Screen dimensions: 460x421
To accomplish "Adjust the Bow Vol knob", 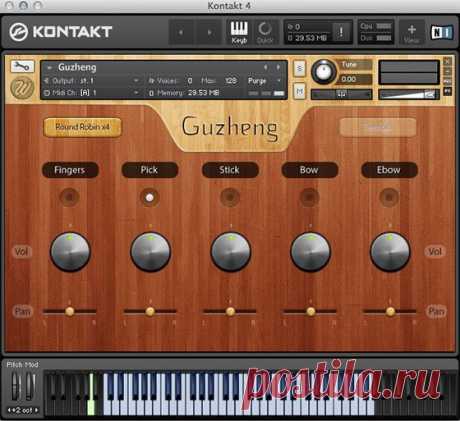I will pos(310,252).
